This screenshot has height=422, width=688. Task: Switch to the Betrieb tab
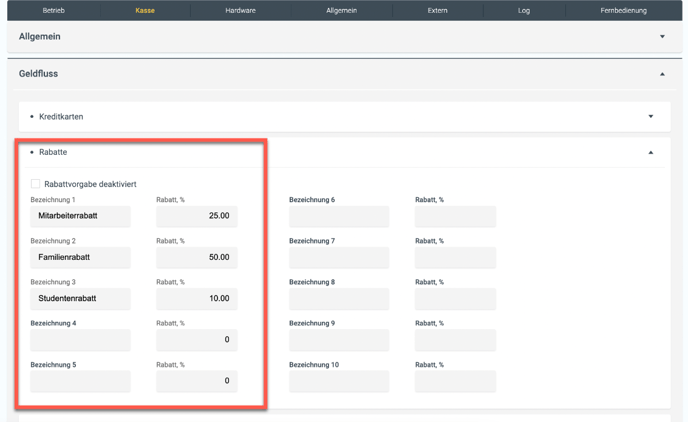(x=54, y=10)
